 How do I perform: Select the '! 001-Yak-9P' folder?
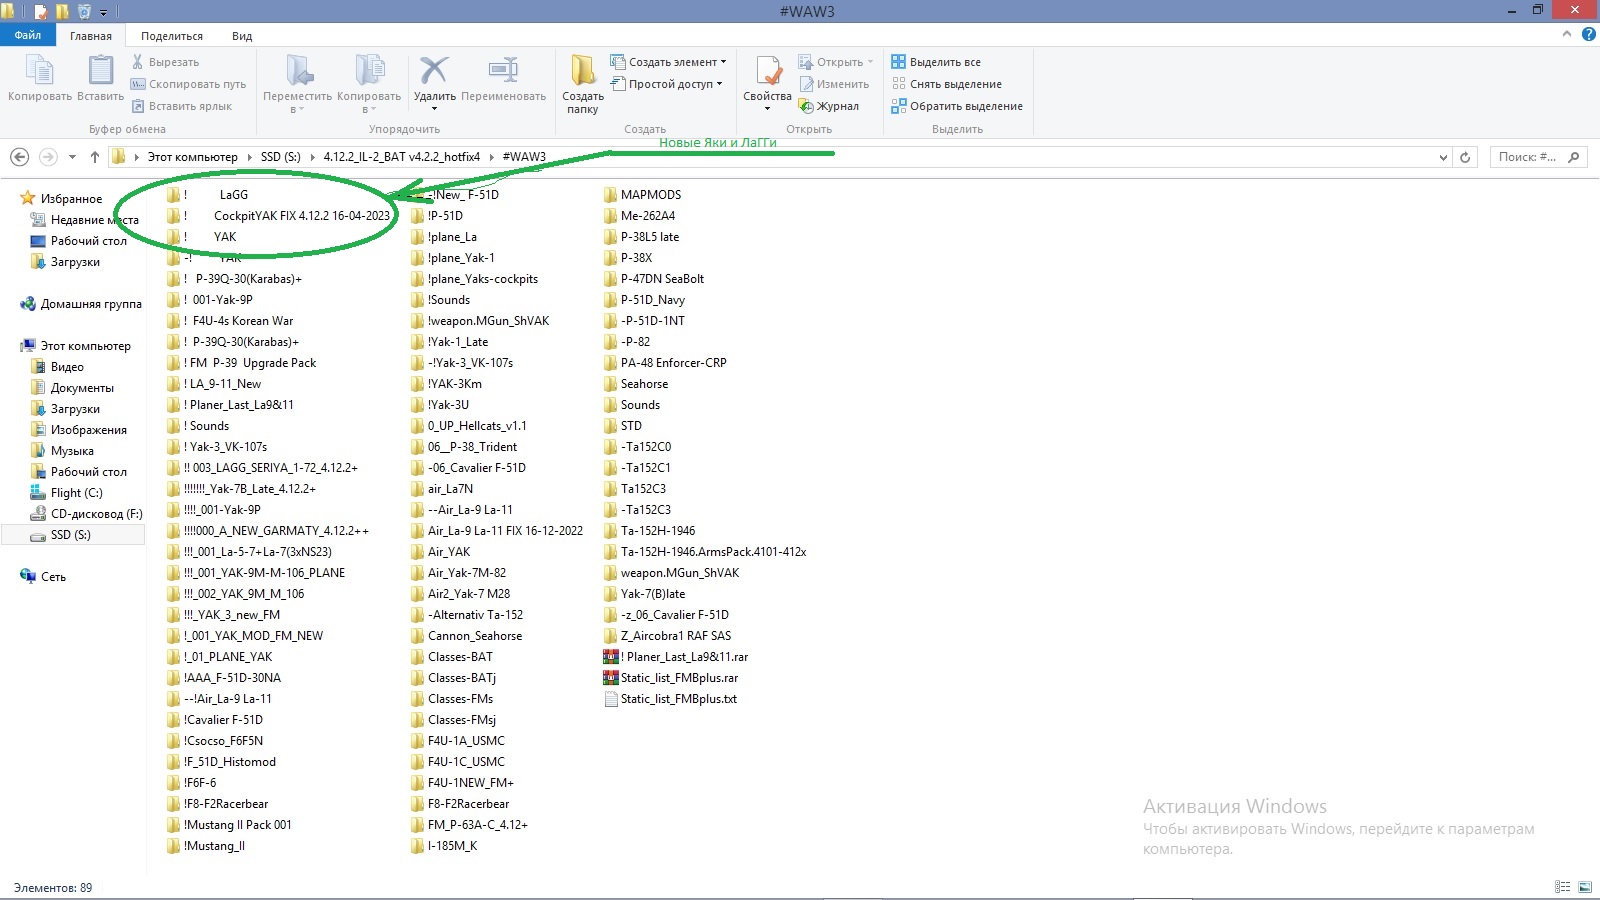click(x=210, y=300)
